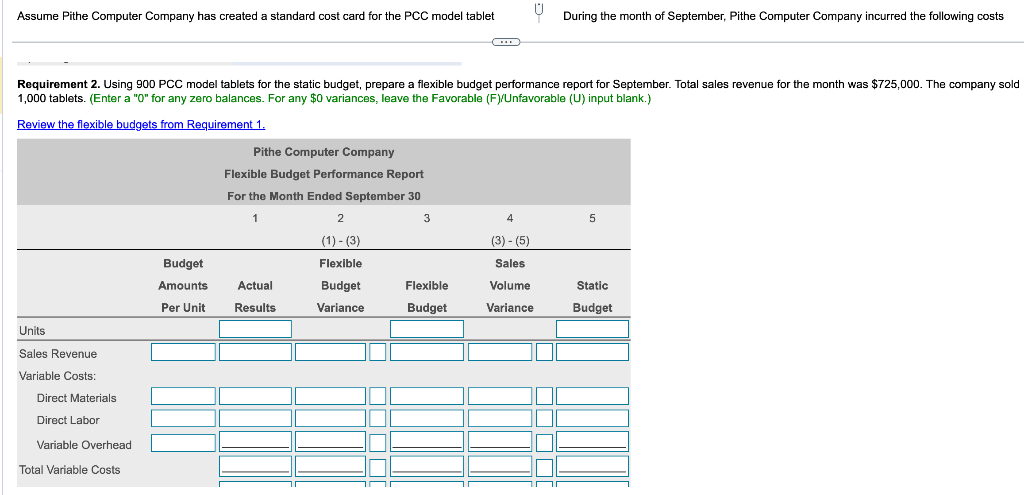Open Review the flexible budgets from Requirement 1 link

[141, 125]
